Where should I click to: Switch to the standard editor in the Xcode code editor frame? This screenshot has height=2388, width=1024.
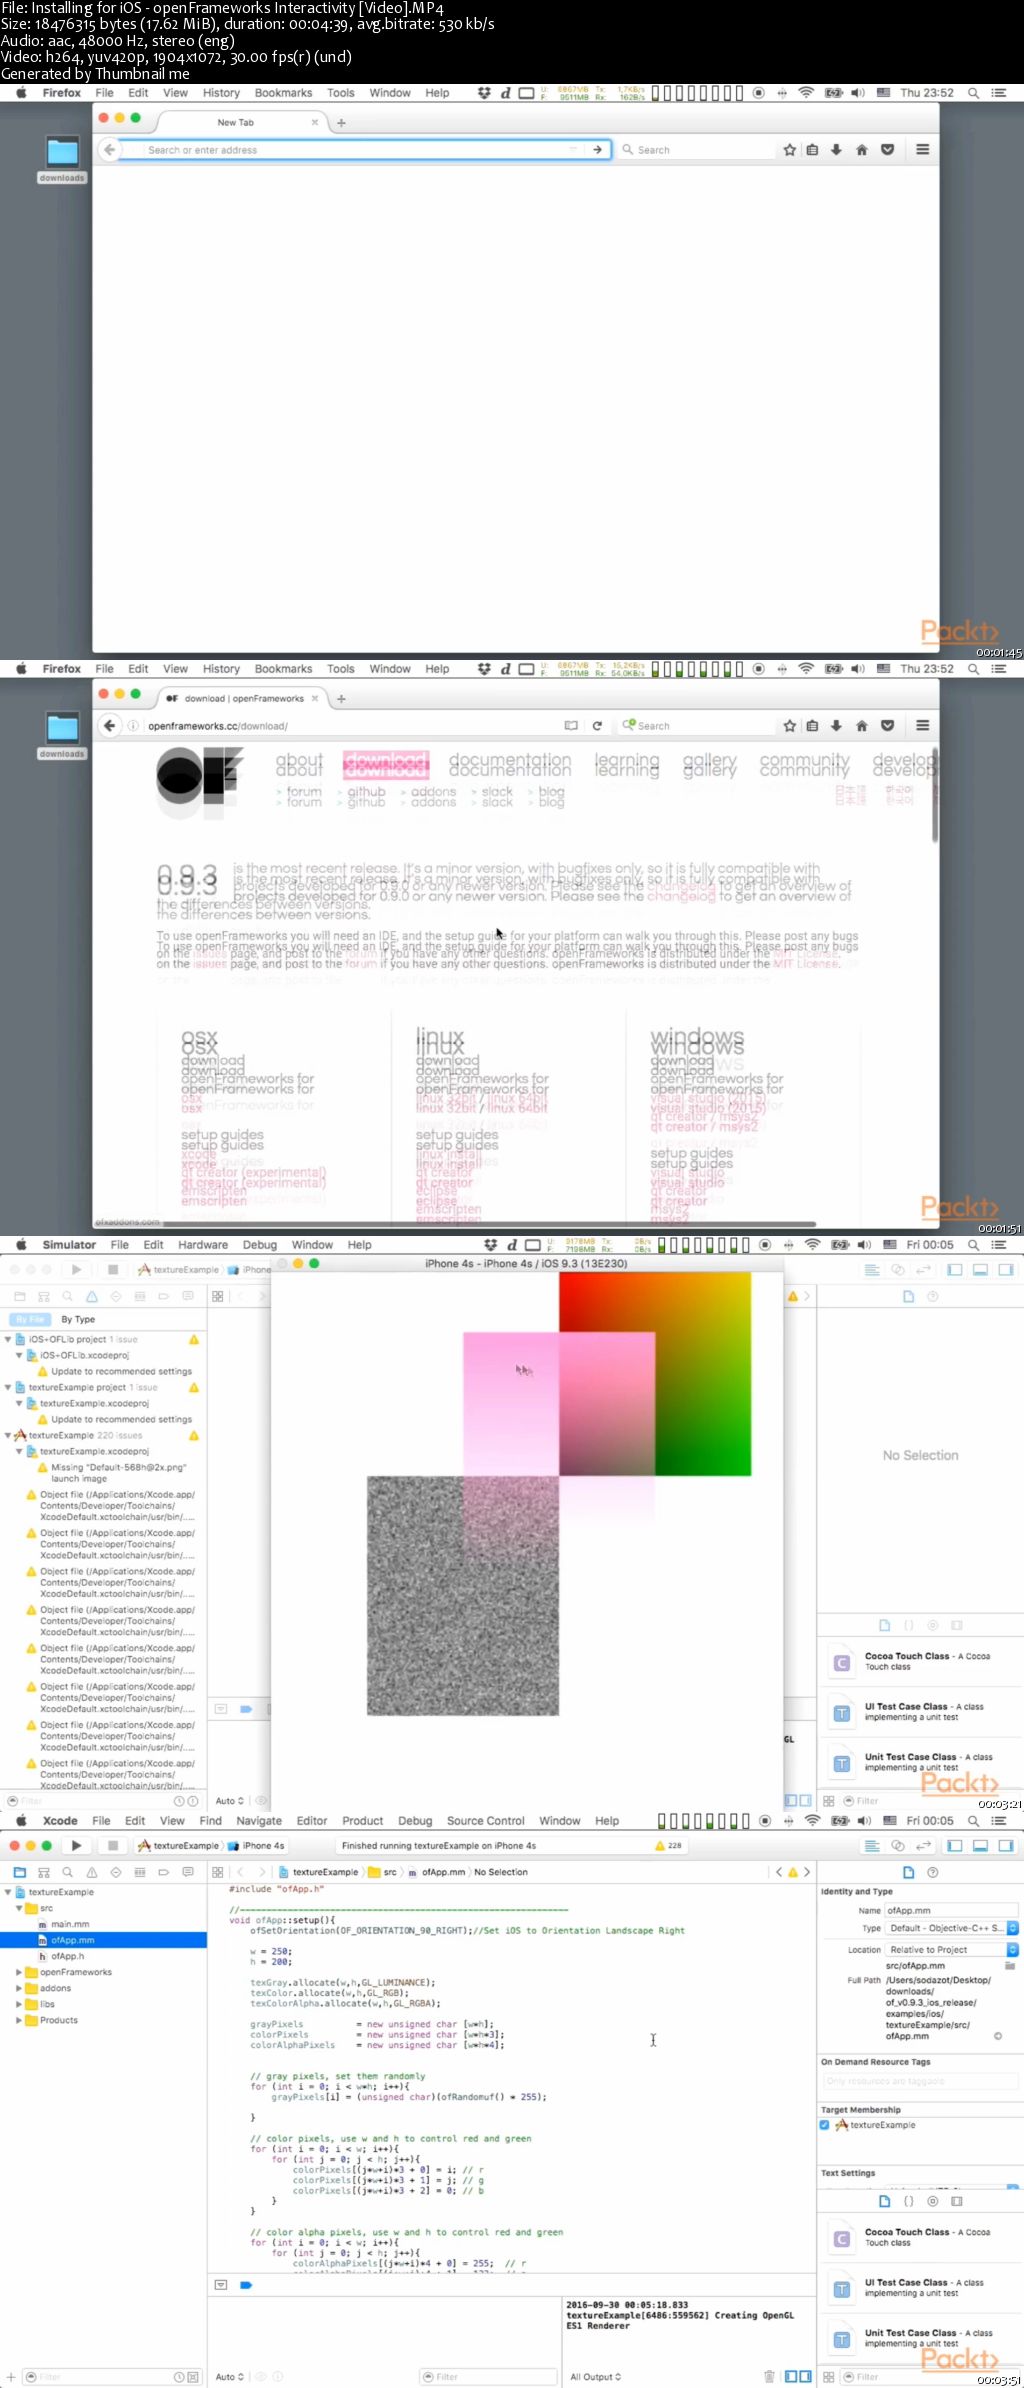pyautogui.click(x=872, y=1845)
